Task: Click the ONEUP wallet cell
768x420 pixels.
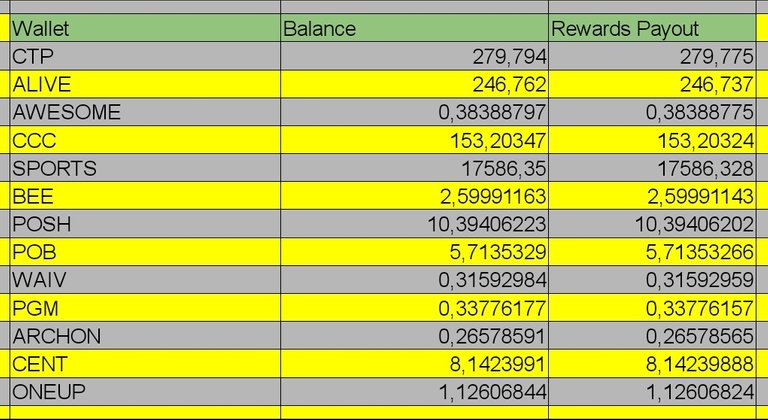Action: 145,392
